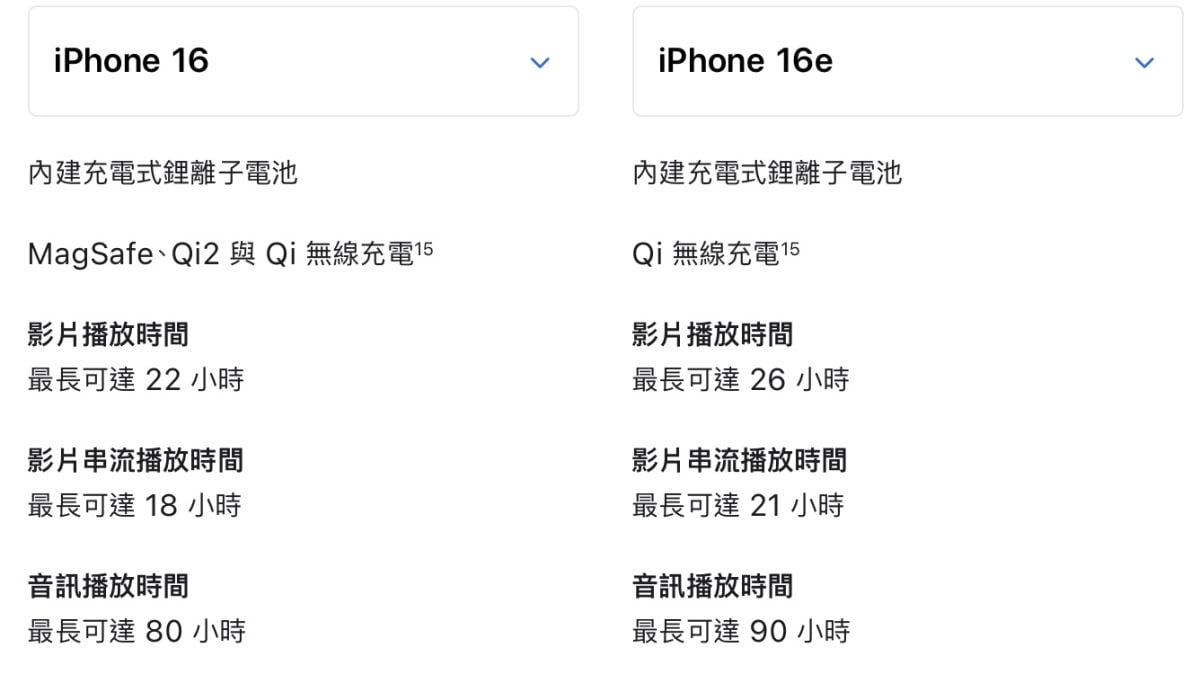Select 內建充電式鋰離子電池 under iPhone 16e
This screenshot has width=1200, height=674.
pos(767,173)
